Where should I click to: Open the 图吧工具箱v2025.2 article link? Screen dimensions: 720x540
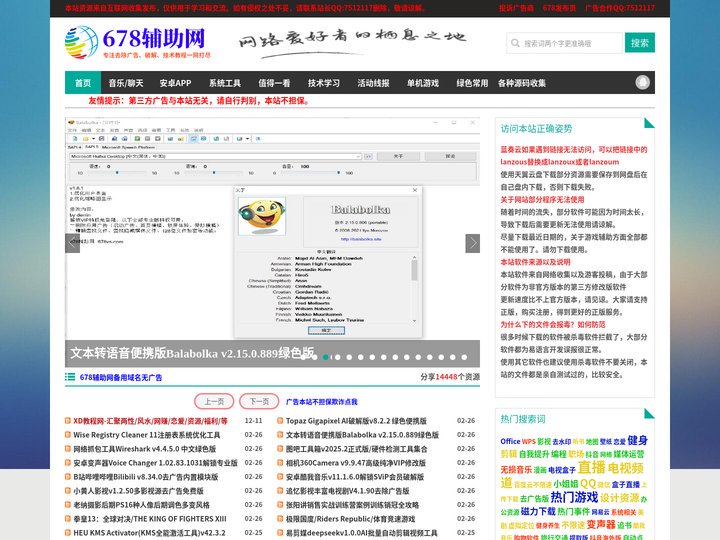coord(356,449)
